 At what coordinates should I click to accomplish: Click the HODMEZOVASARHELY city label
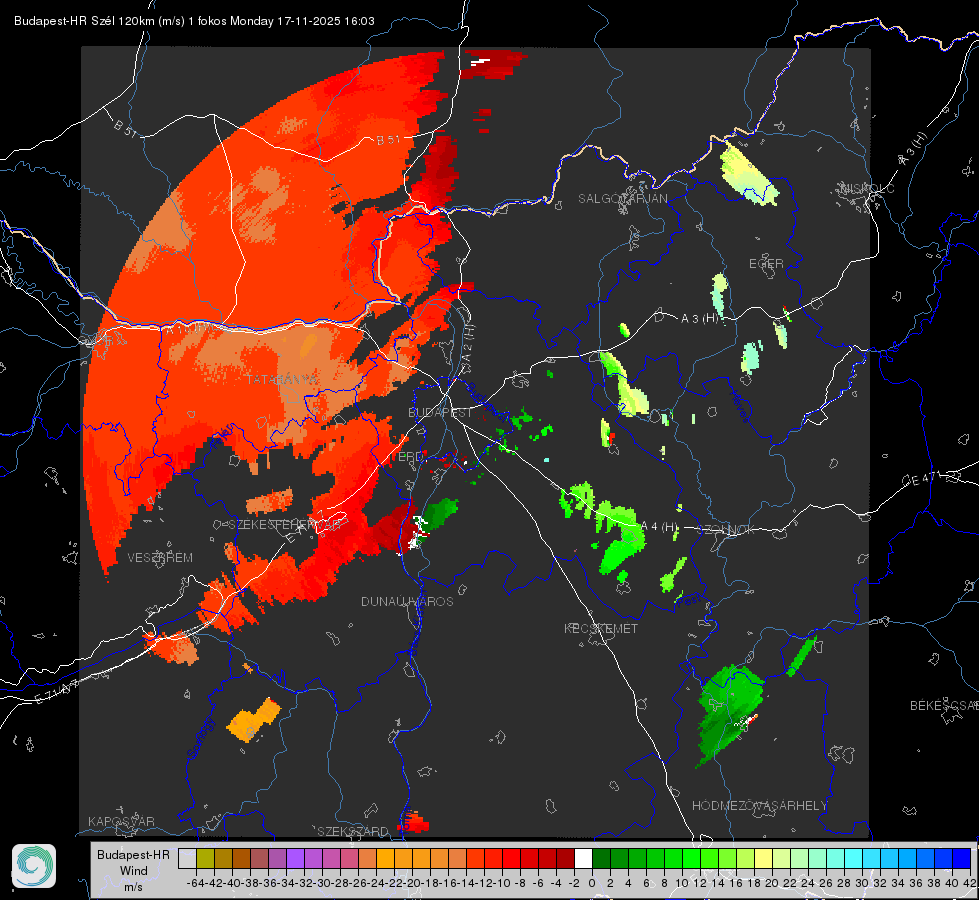[759, 806]
